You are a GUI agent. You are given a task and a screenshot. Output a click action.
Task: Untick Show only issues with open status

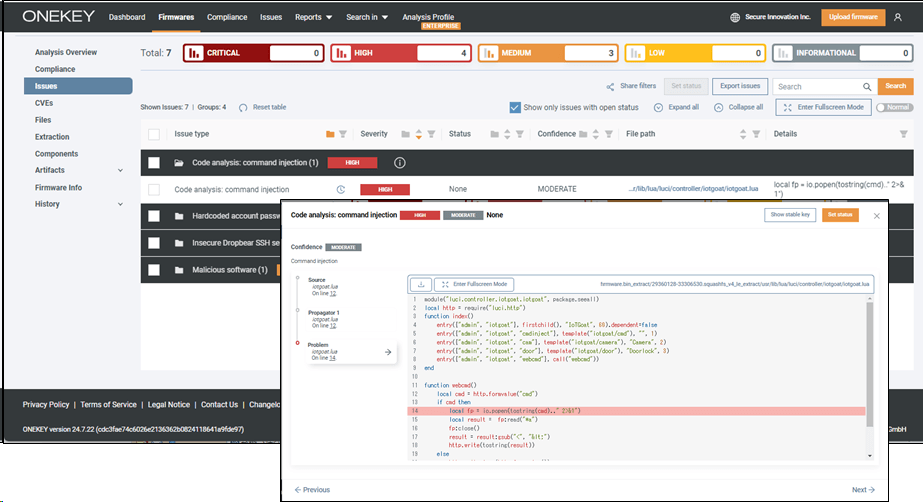515,107
